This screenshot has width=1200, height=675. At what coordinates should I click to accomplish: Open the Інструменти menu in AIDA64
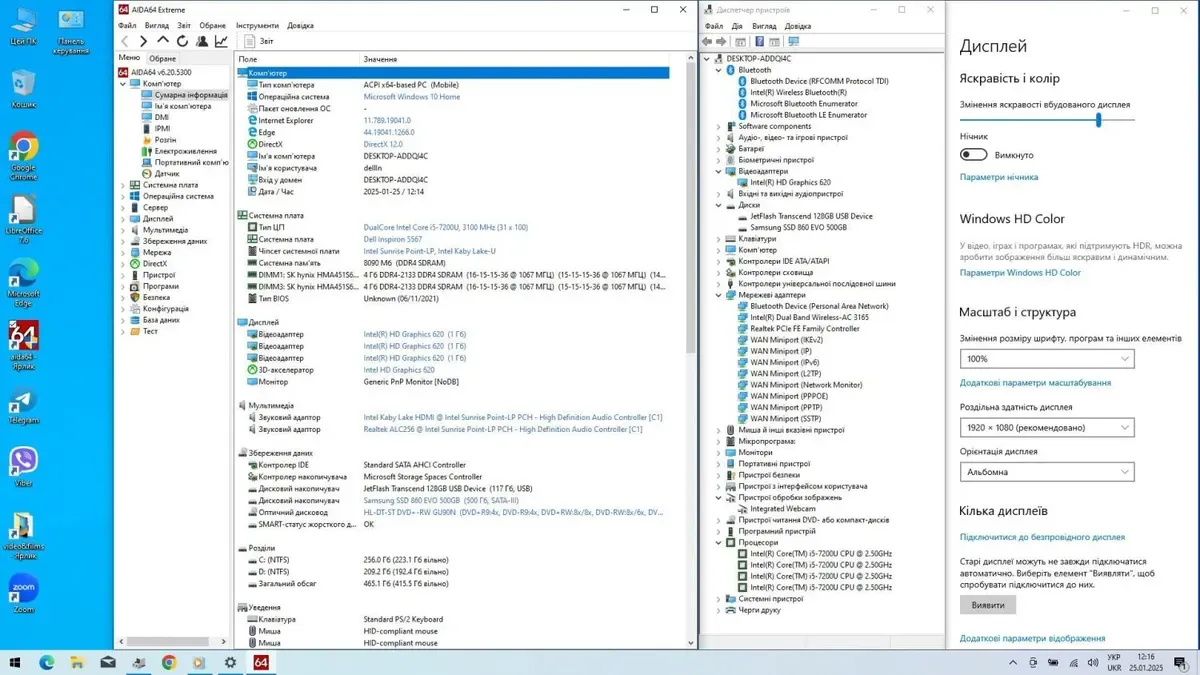point(257,25)
